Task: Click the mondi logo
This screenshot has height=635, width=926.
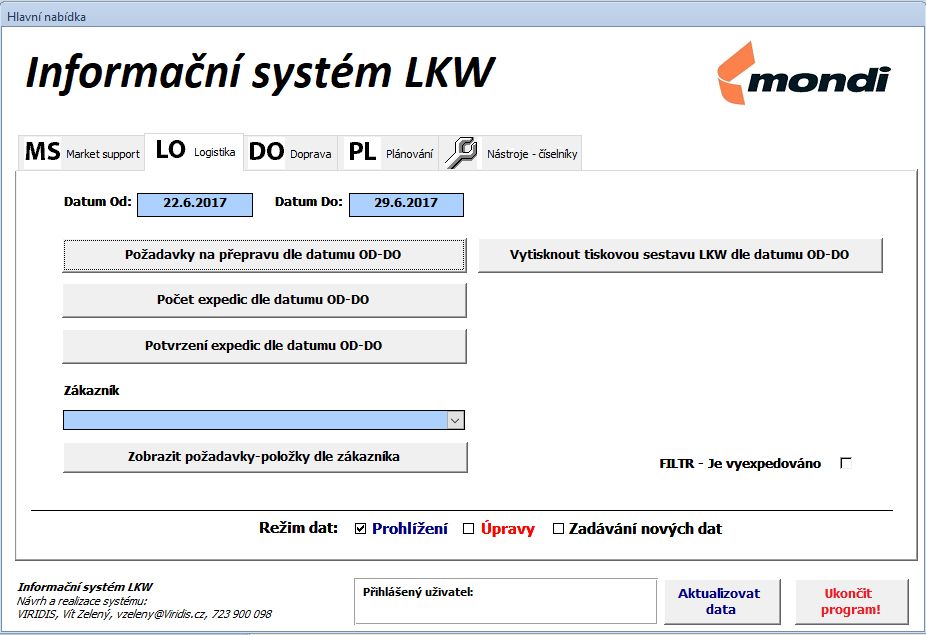Action: click(804, 73)
